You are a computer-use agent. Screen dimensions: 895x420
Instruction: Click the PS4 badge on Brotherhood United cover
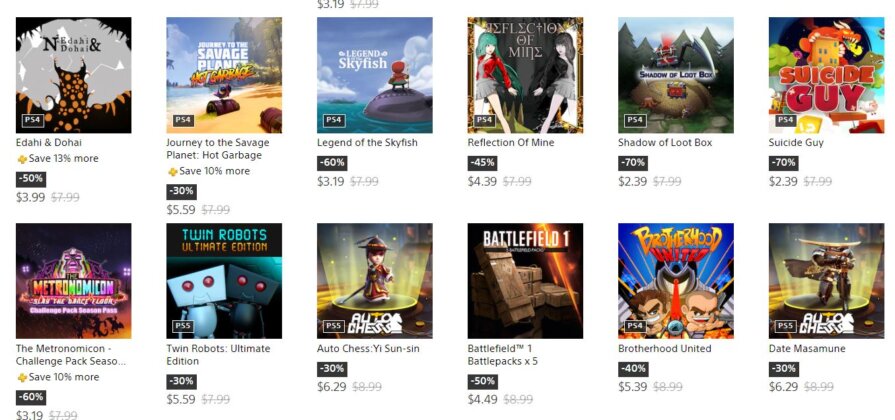pyautogui.click(x=635, y=326)
